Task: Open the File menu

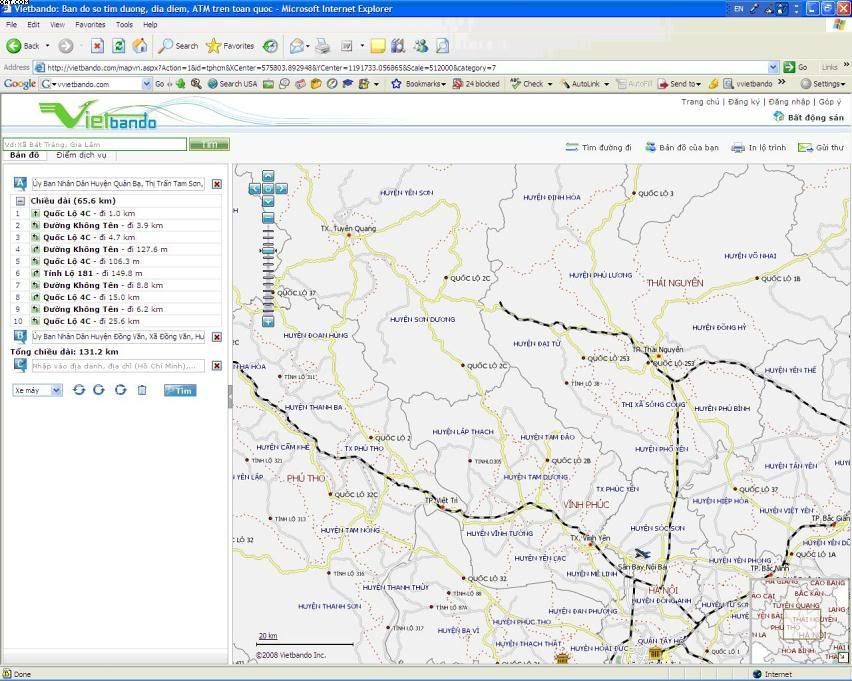Action: (x=11, y=24)
